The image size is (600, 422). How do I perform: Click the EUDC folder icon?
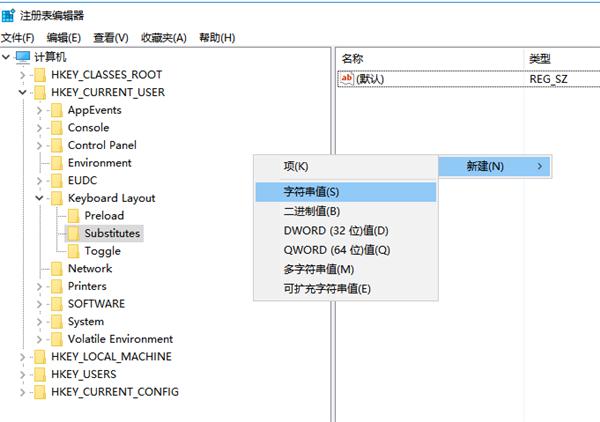point(57,181)
